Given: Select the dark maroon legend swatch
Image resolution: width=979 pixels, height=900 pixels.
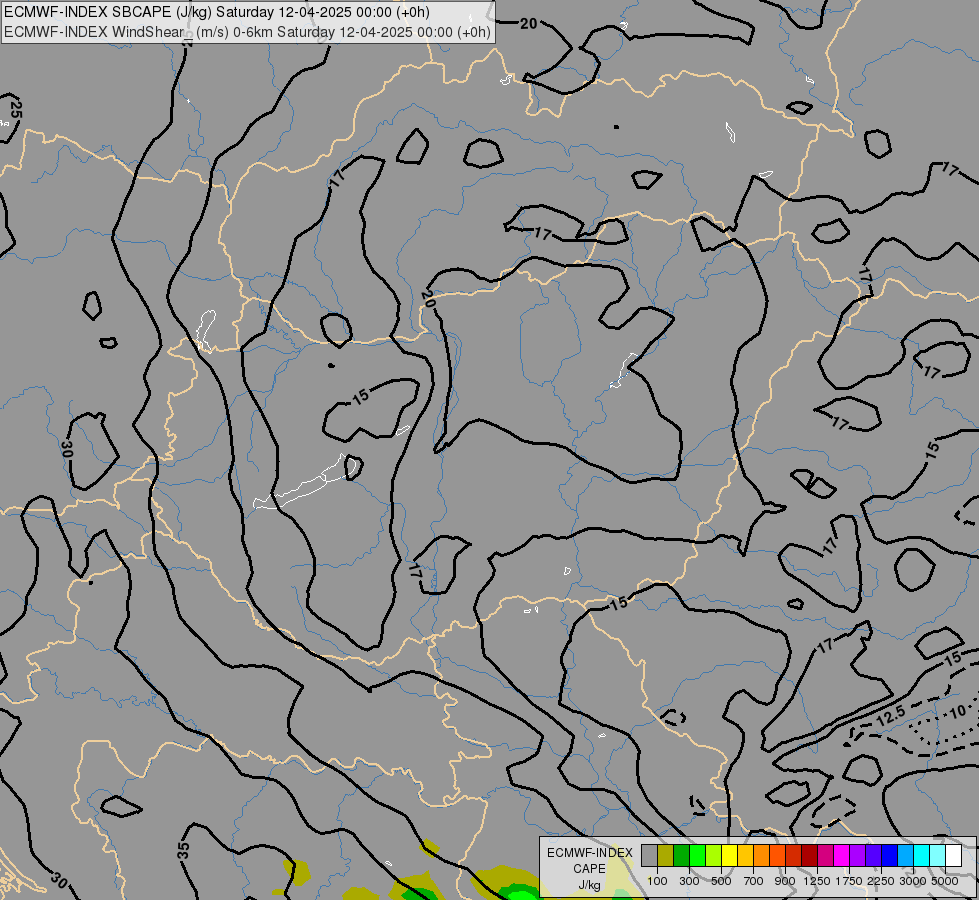Looking at the screenshot, I should click(809, 856).
